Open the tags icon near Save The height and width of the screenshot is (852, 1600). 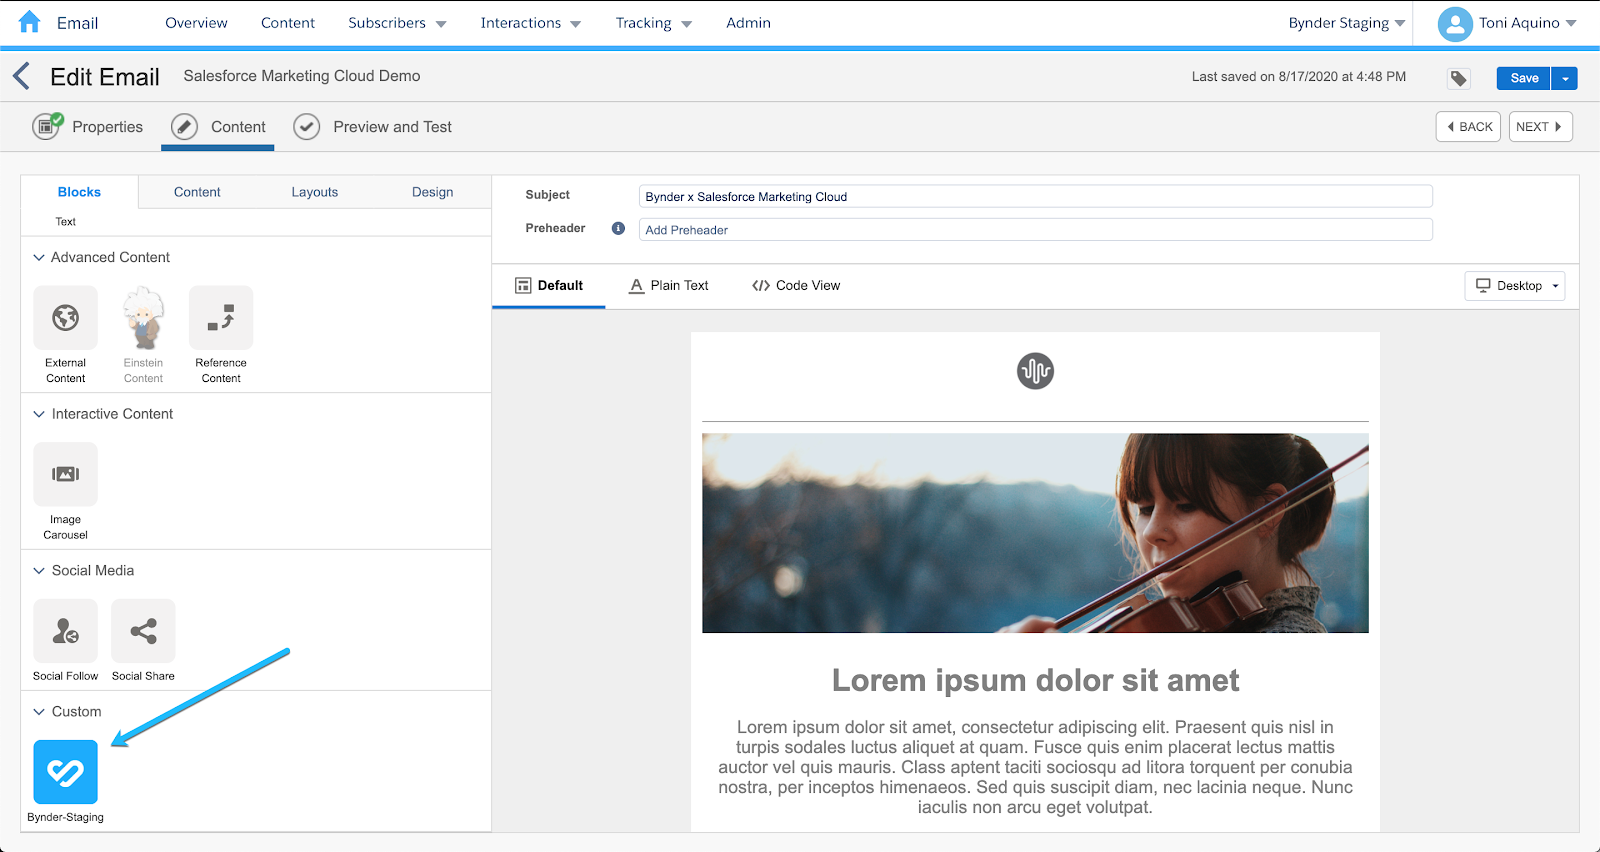pos(1459,78)
